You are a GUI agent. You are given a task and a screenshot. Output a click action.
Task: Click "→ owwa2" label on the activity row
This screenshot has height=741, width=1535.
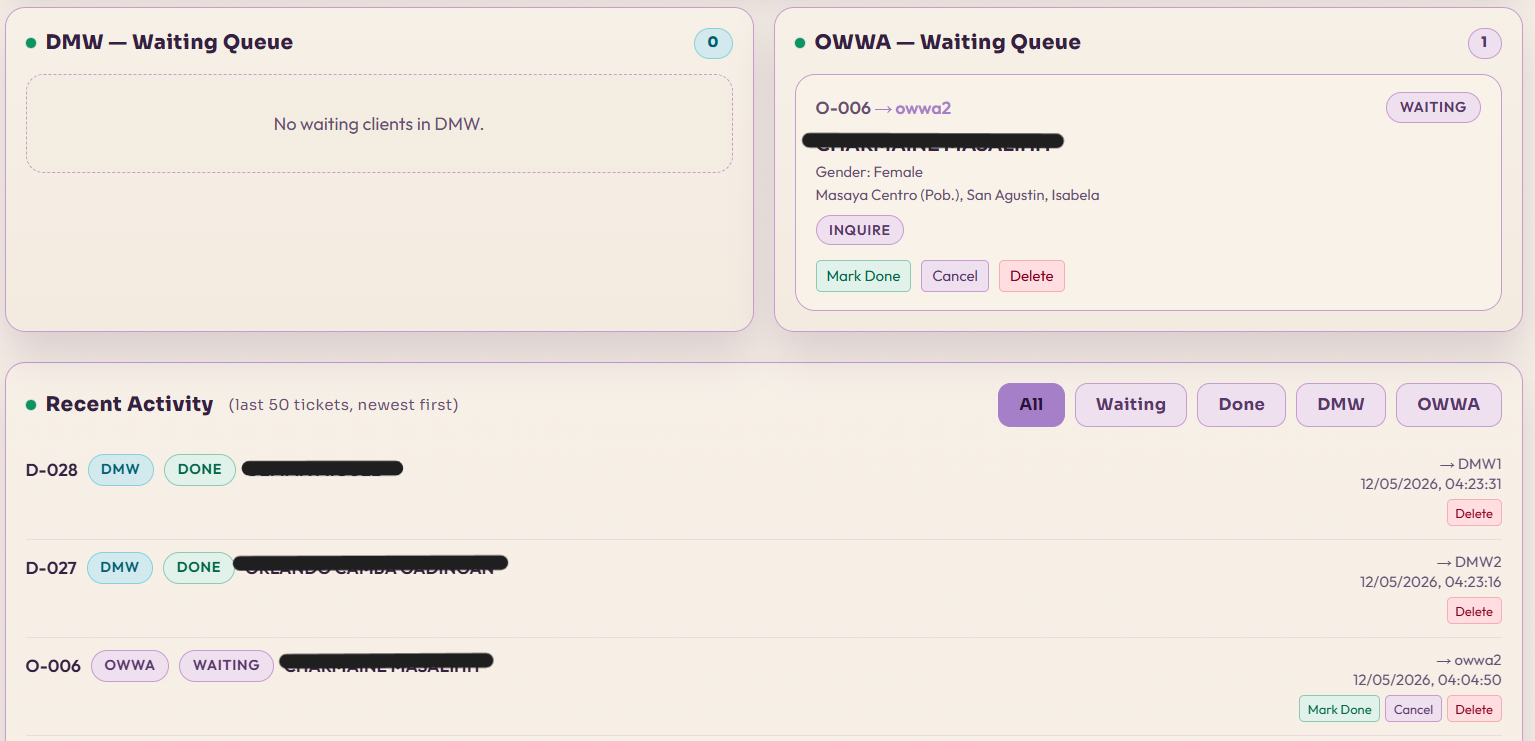click(x=1469, y=660)
